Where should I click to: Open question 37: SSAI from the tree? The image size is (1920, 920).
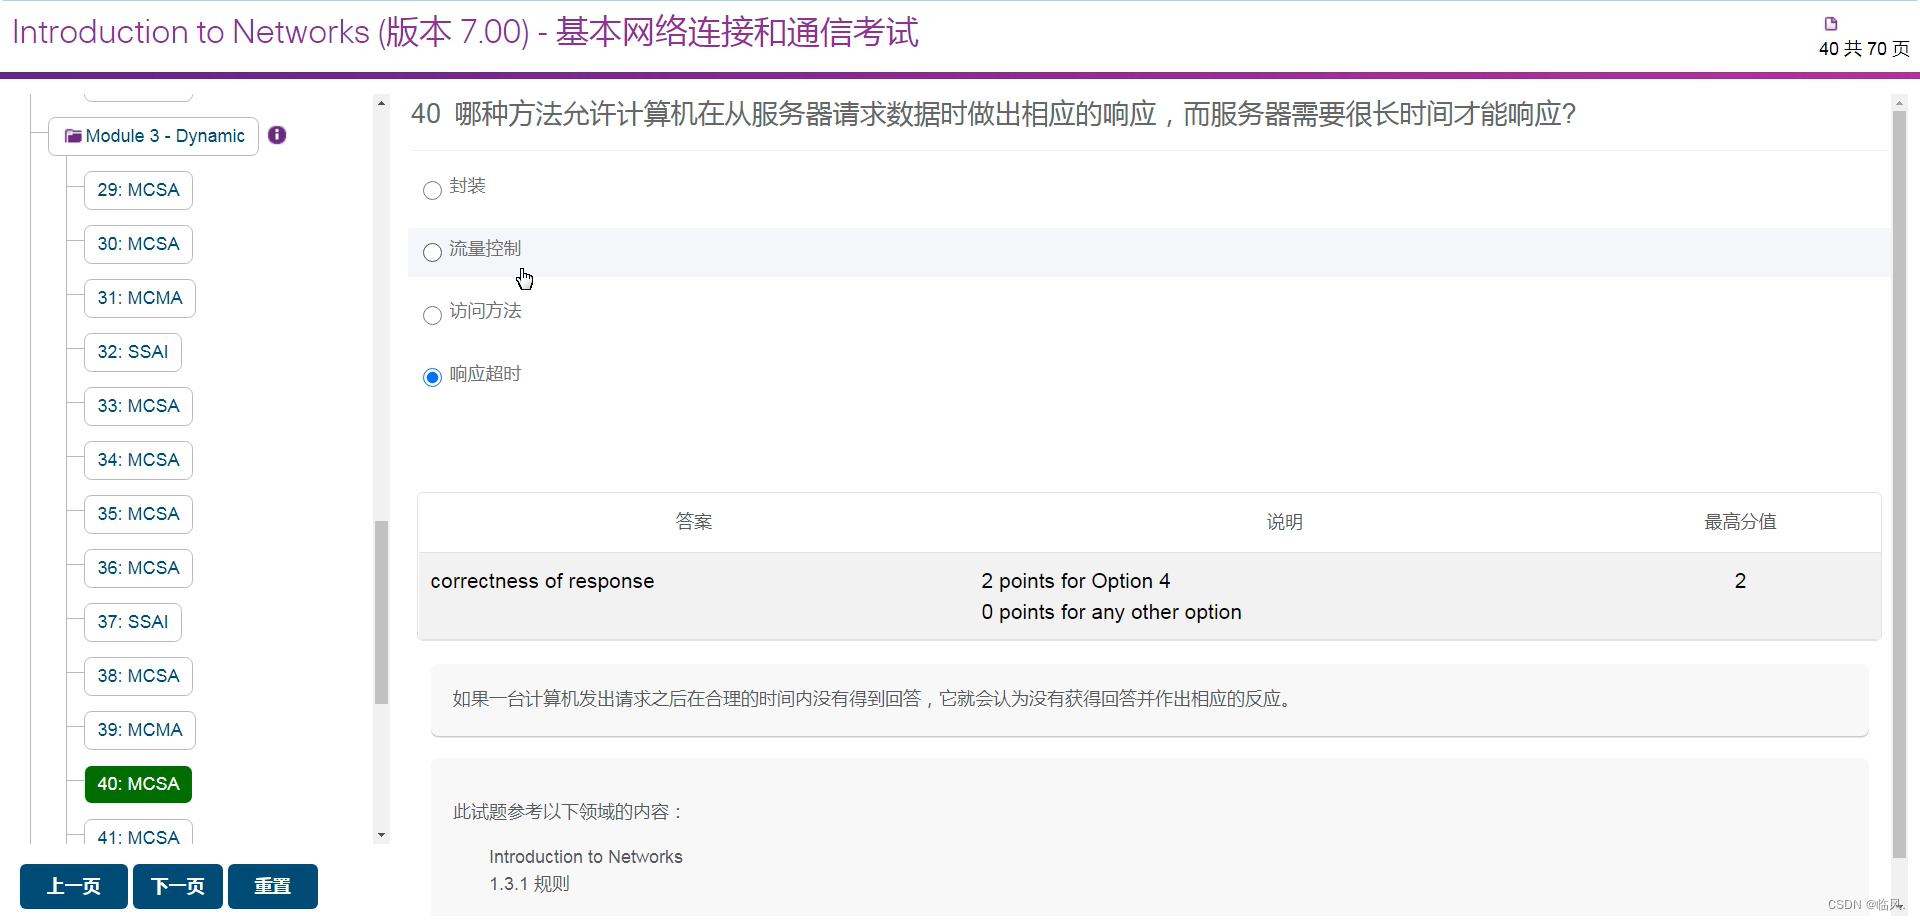pos(133,622)
